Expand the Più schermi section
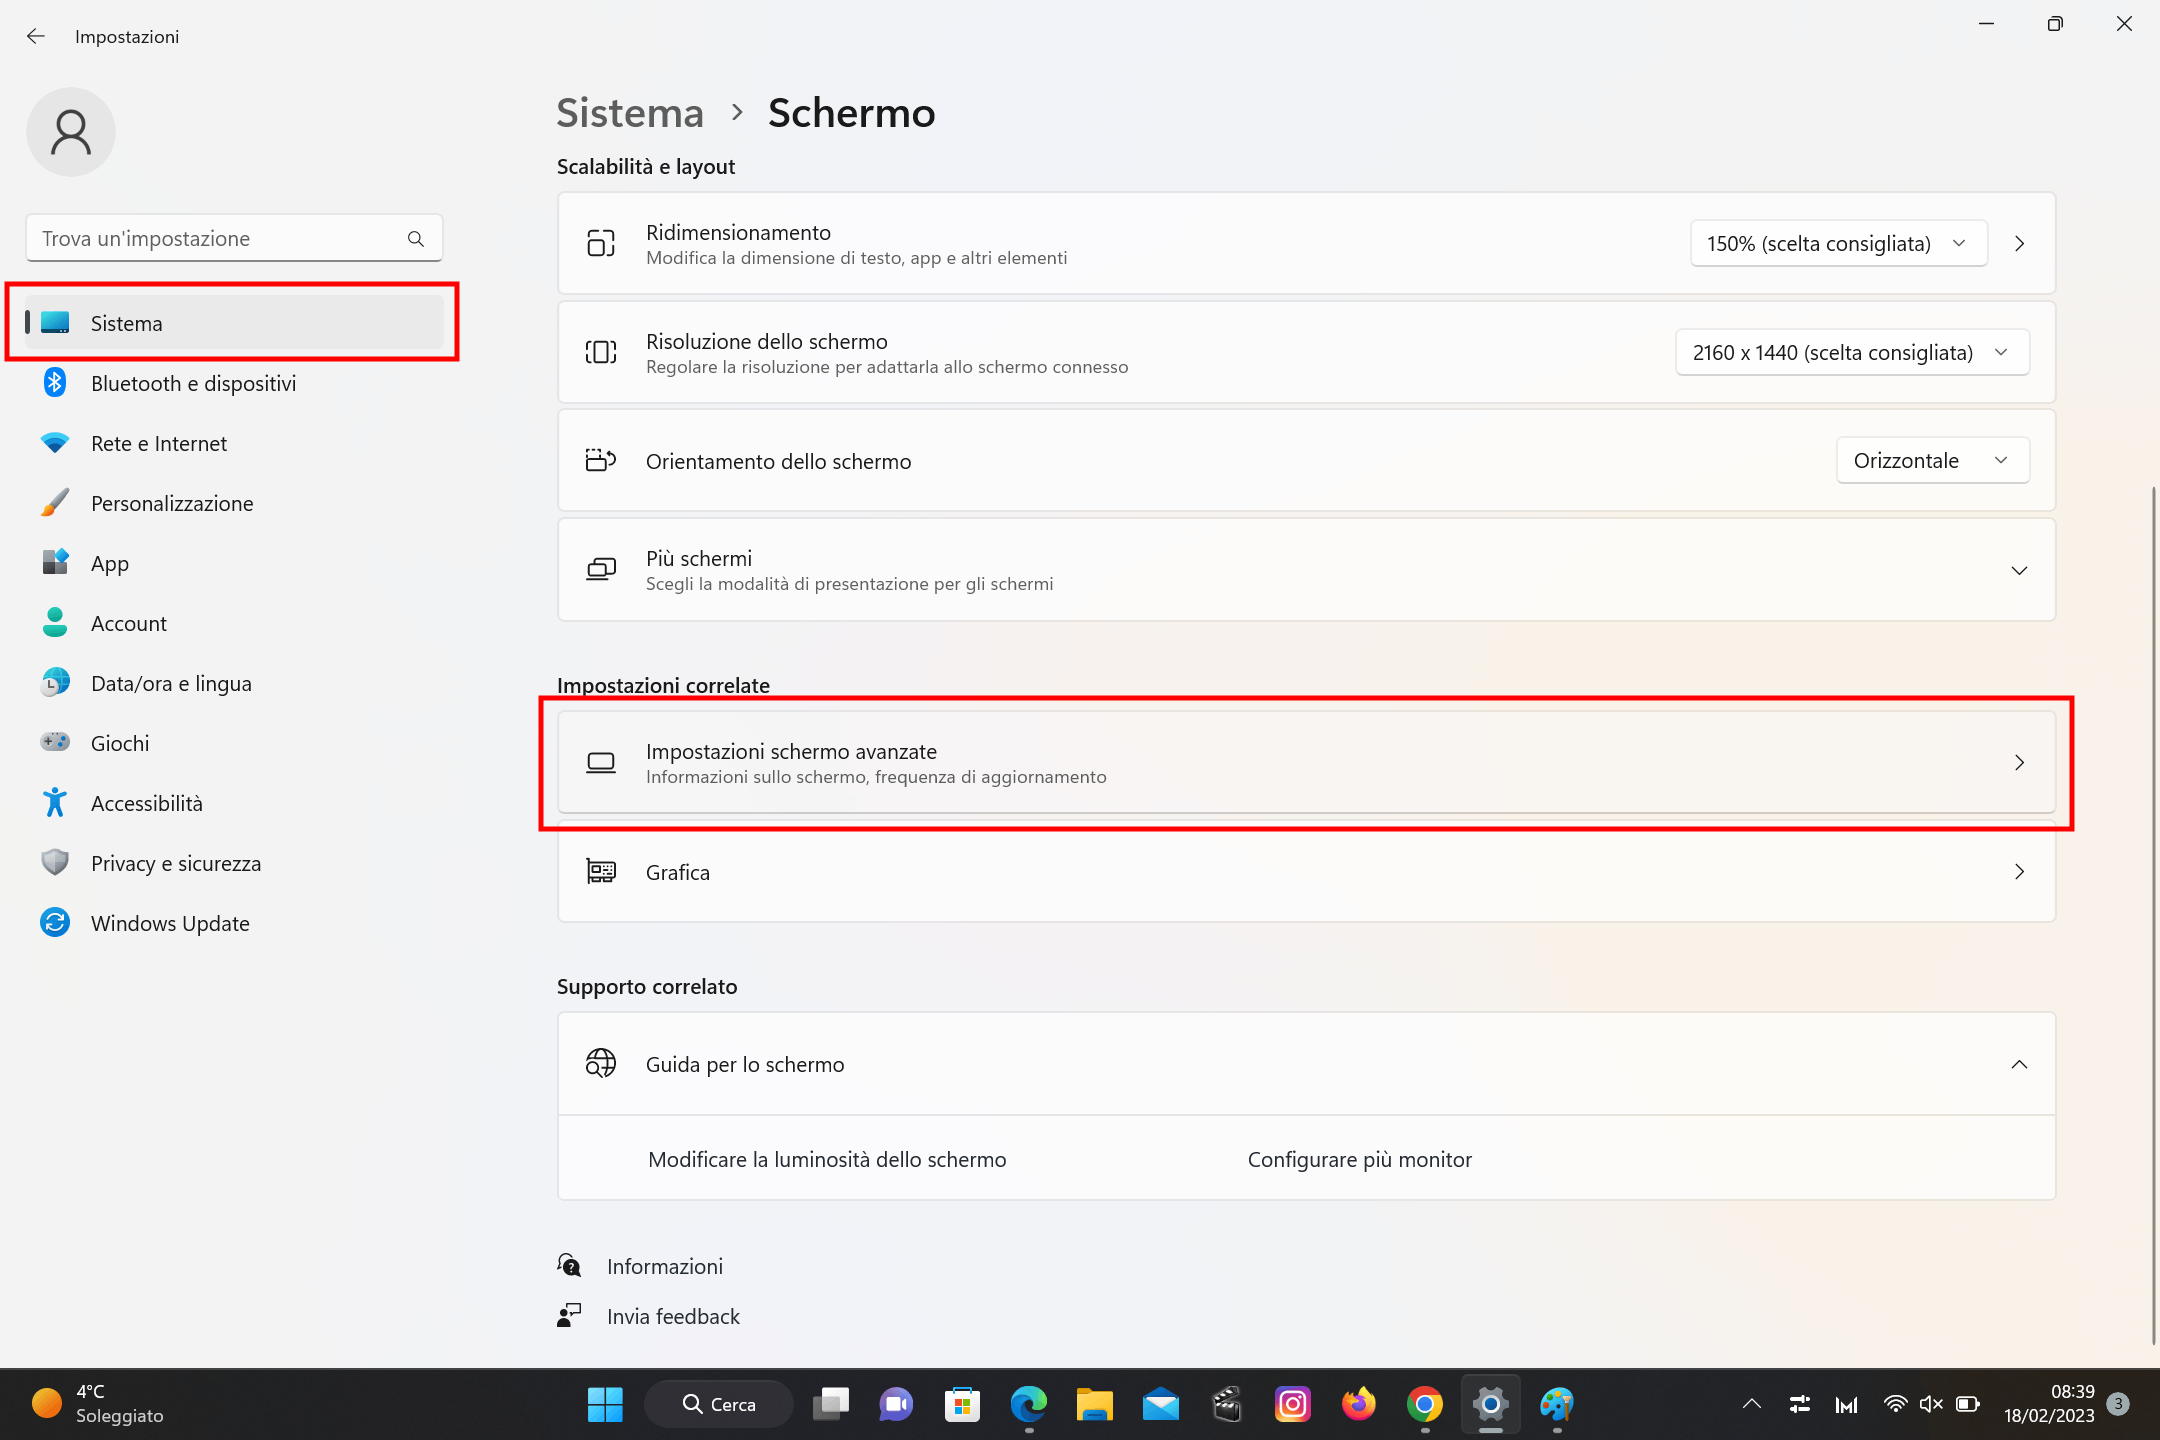This screenshot has height=1440, width=2160. [x=2019, y=570]
